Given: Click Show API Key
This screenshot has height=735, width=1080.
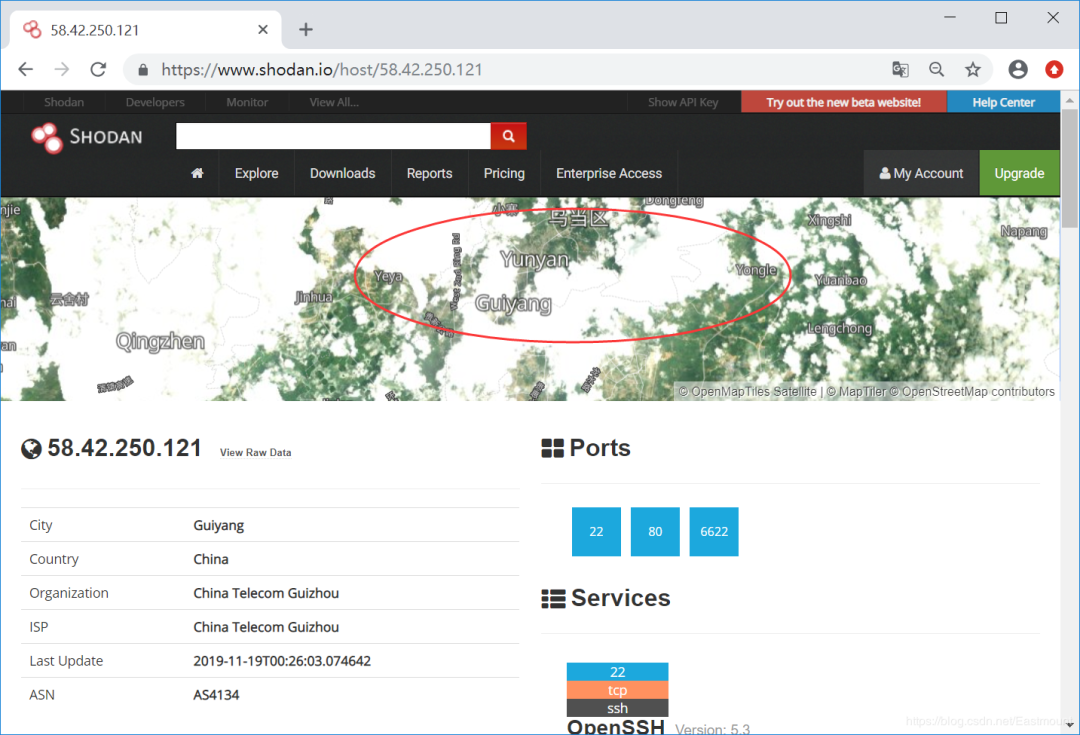Looking at the screenshot, I should [x=683, y=102].
